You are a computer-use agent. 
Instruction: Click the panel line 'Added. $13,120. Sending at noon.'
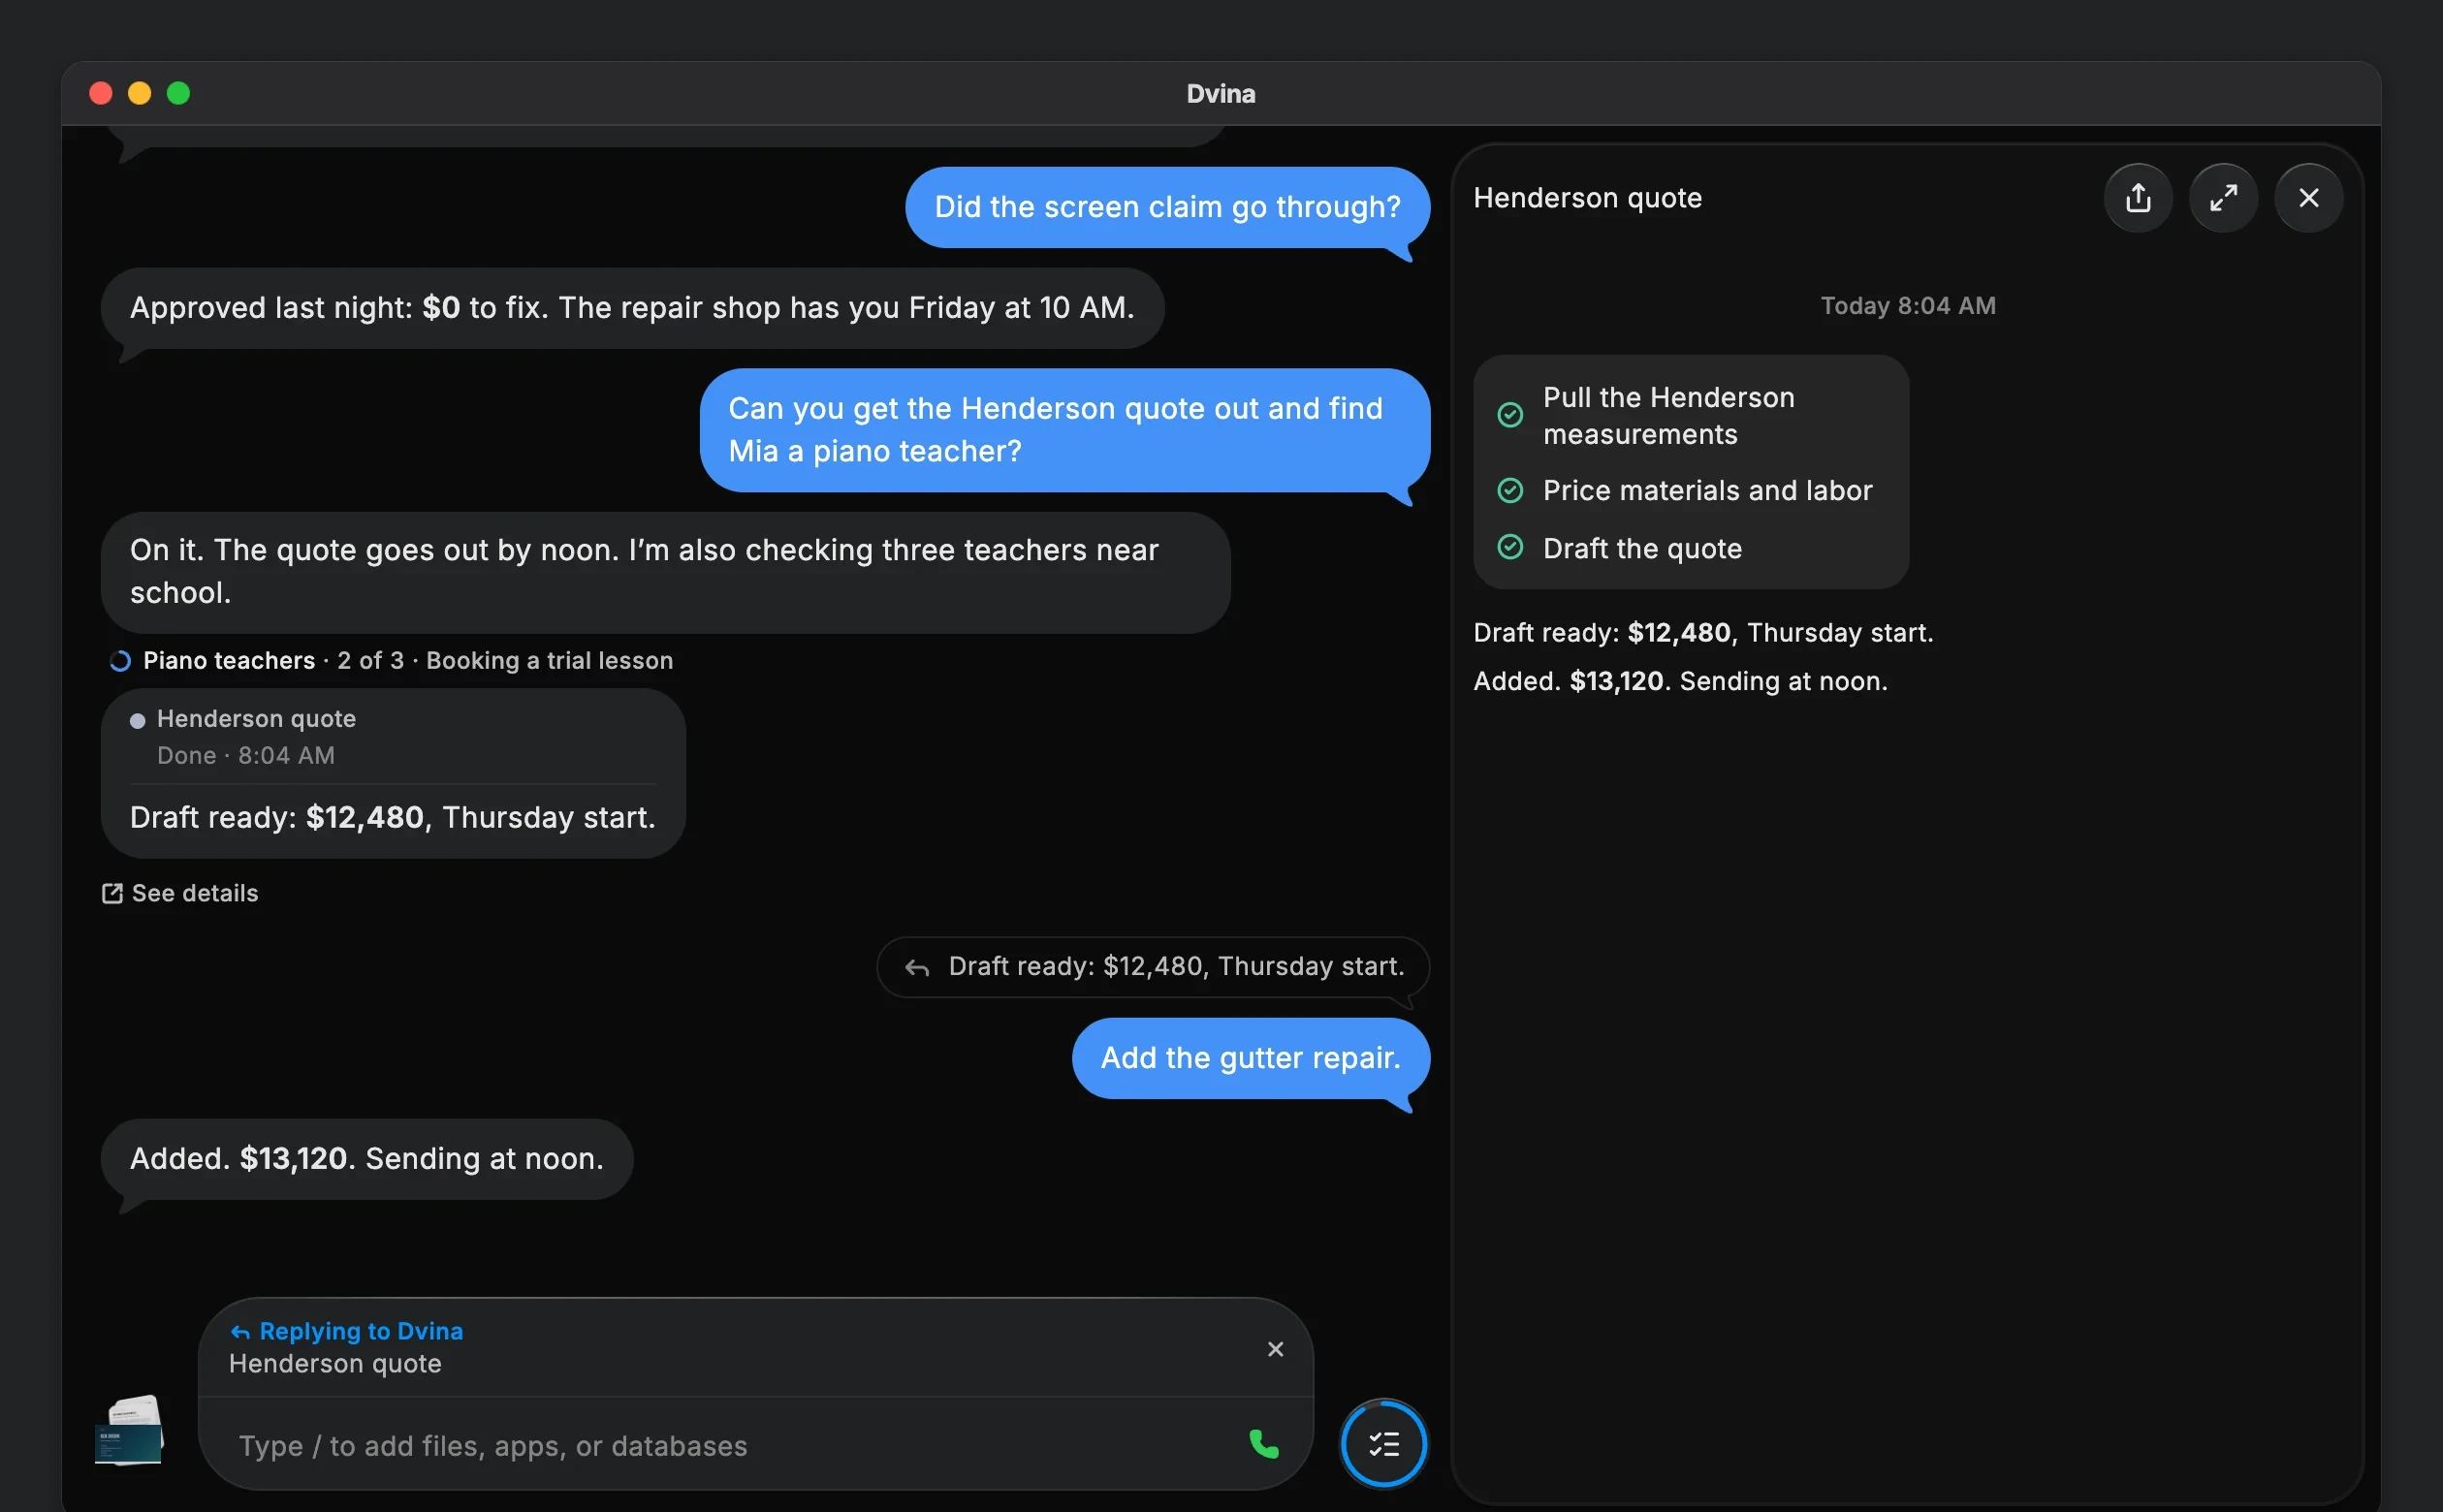1680,681
